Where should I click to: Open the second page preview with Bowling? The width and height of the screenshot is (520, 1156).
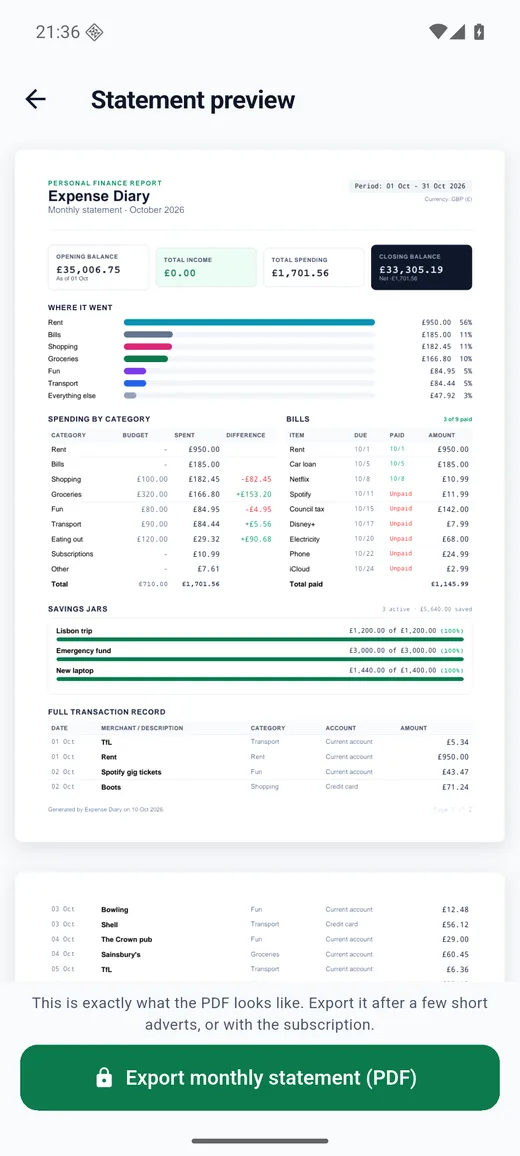pyautogui.click(x=260, y=927)
